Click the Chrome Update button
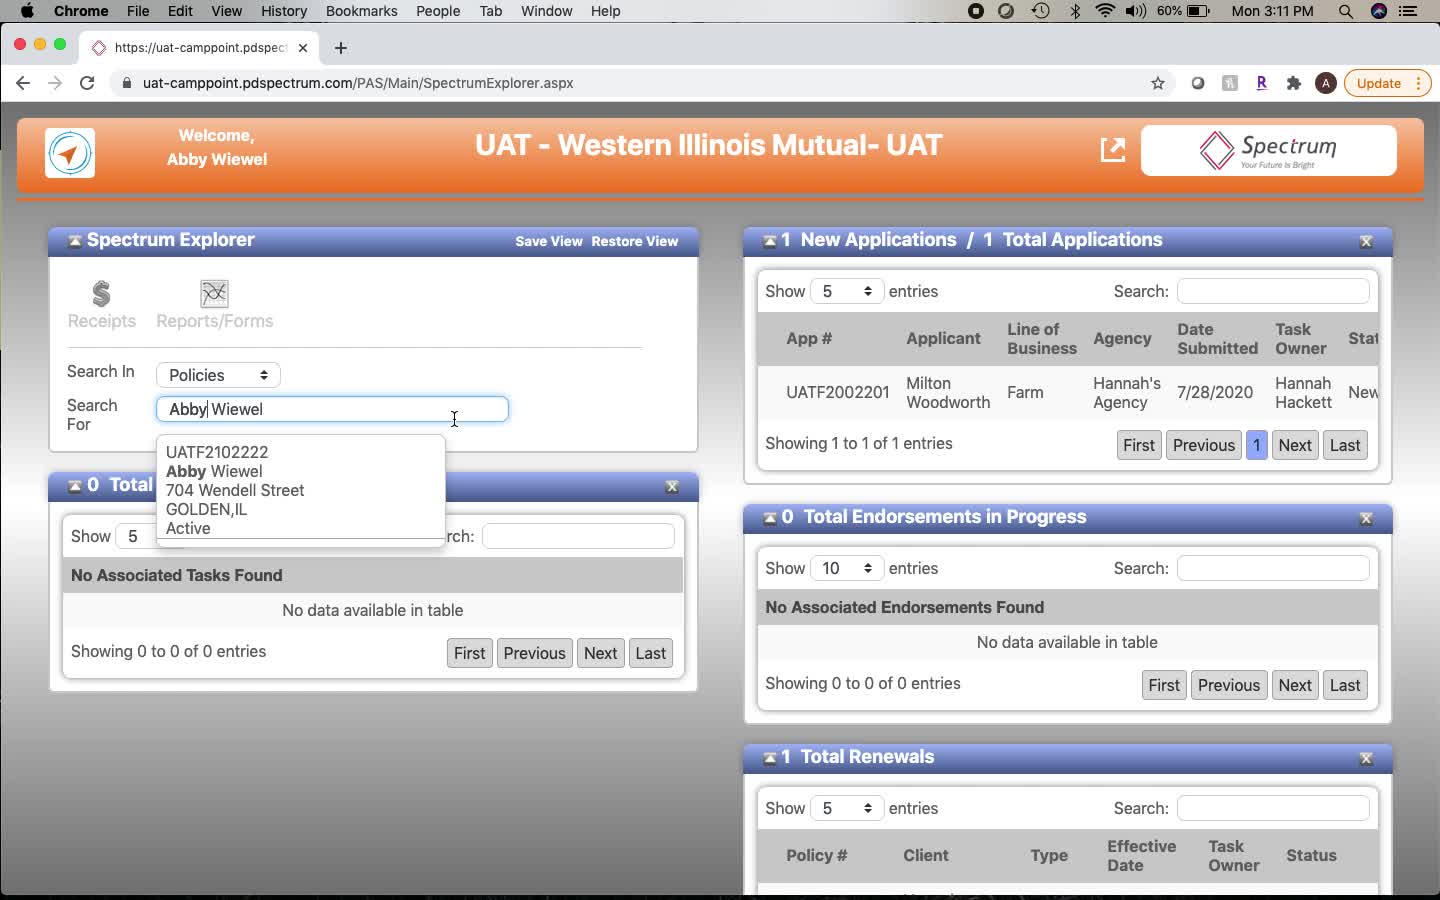This screenshot has width=1440, height=900. [x=1385, y=83]
